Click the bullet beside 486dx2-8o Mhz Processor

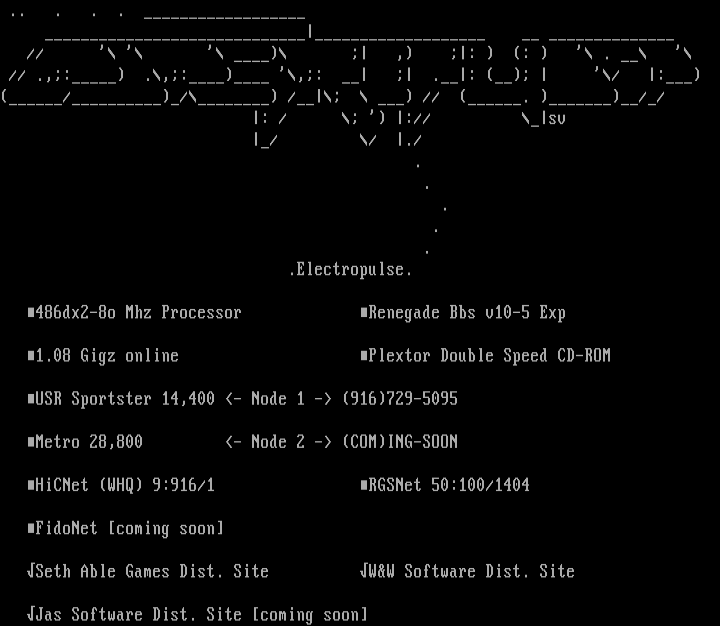coord(31,313)
